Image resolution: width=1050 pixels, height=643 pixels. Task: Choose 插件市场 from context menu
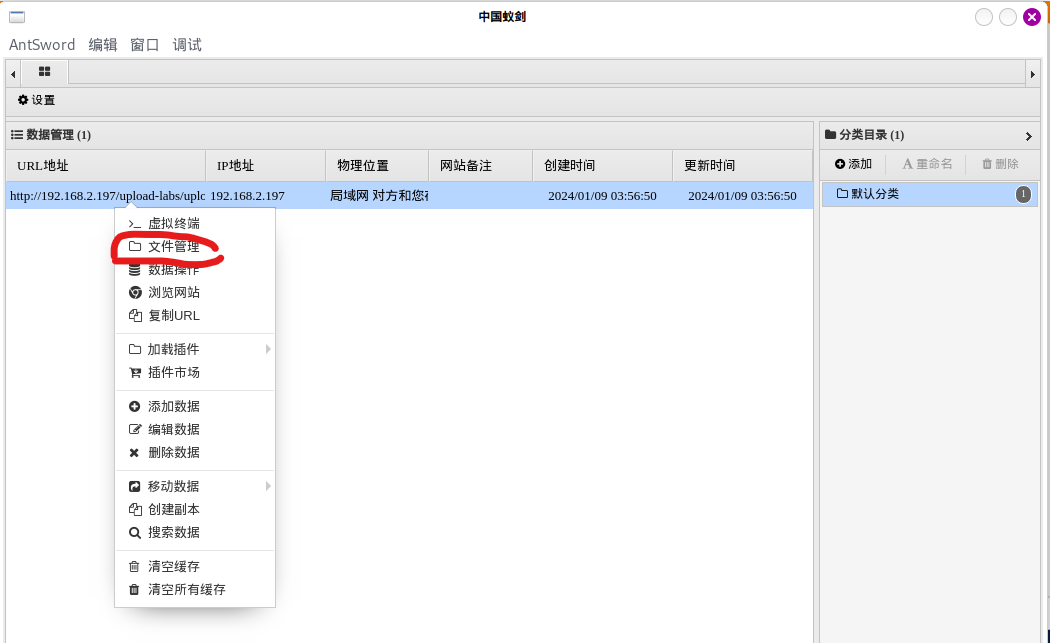click(x=195, y=372)
